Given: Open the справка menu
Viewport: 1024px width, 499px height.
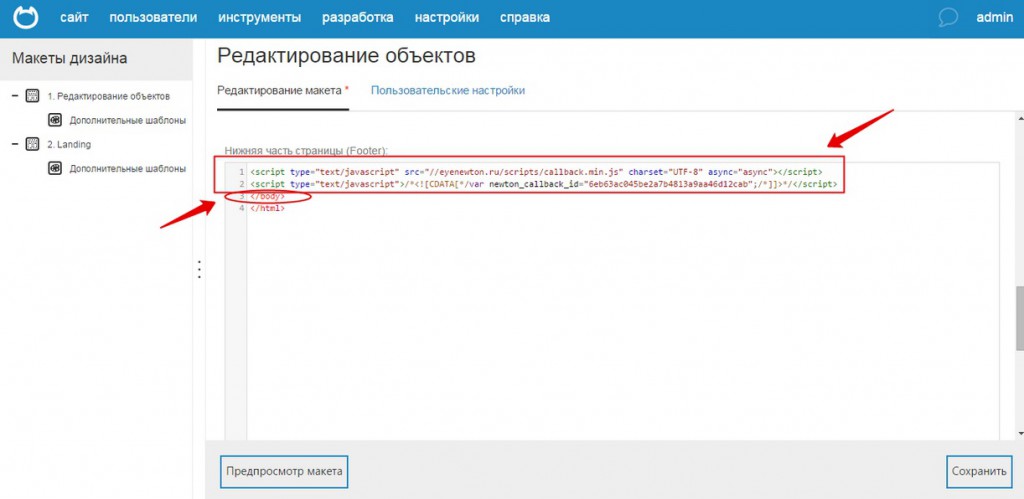Looking at the screenshot, I should [x=525, y=18].
